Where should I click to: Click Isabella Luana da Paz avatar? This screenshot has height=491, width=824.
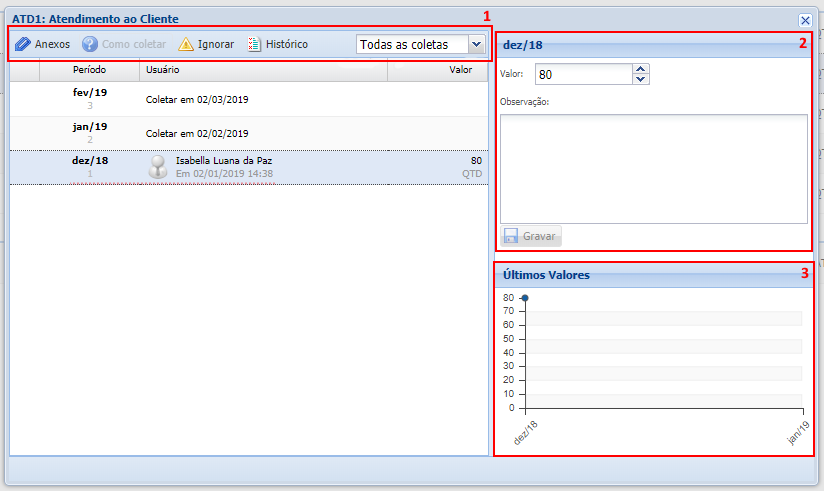[158, 167]
